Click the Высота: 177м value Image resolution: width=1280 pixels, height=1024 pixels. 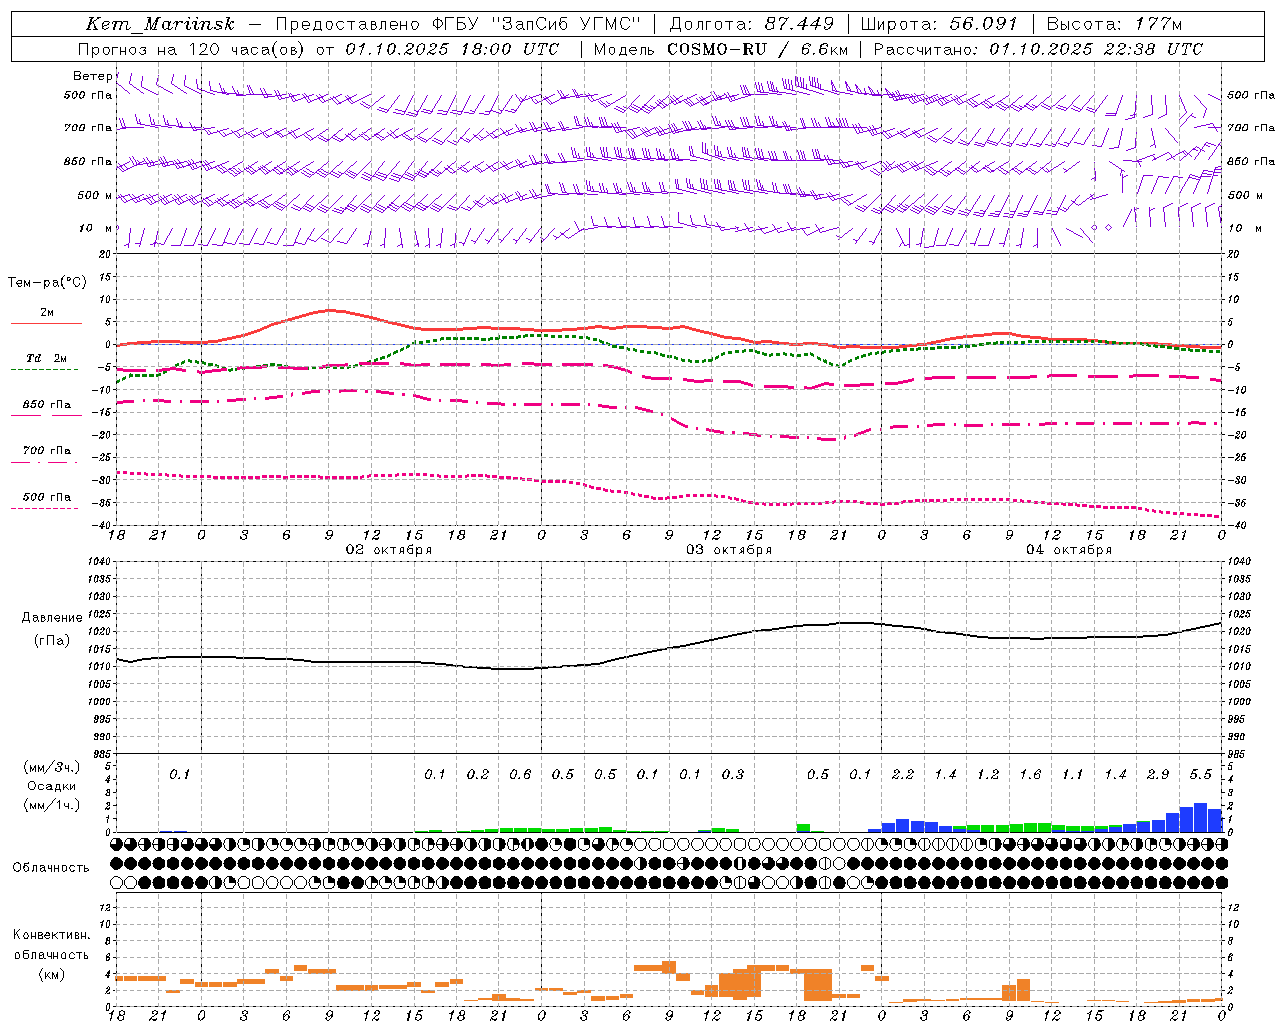coord(1114,24)
